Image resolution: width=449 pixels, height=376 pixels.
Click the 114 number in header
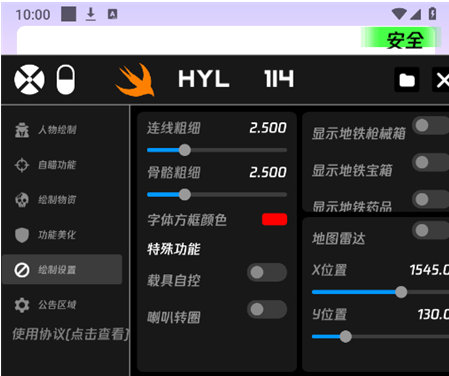tap(279, 79)
